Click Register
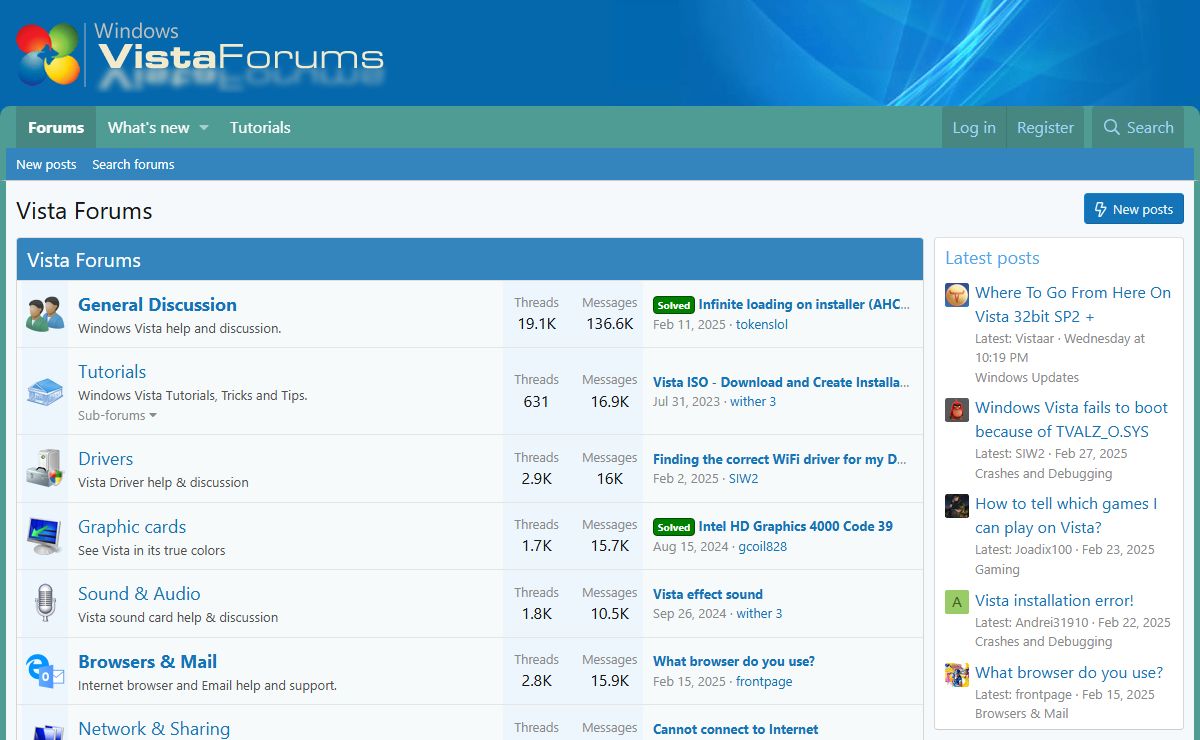This screenshot has height=740, width=1200. coord(1045,128)
